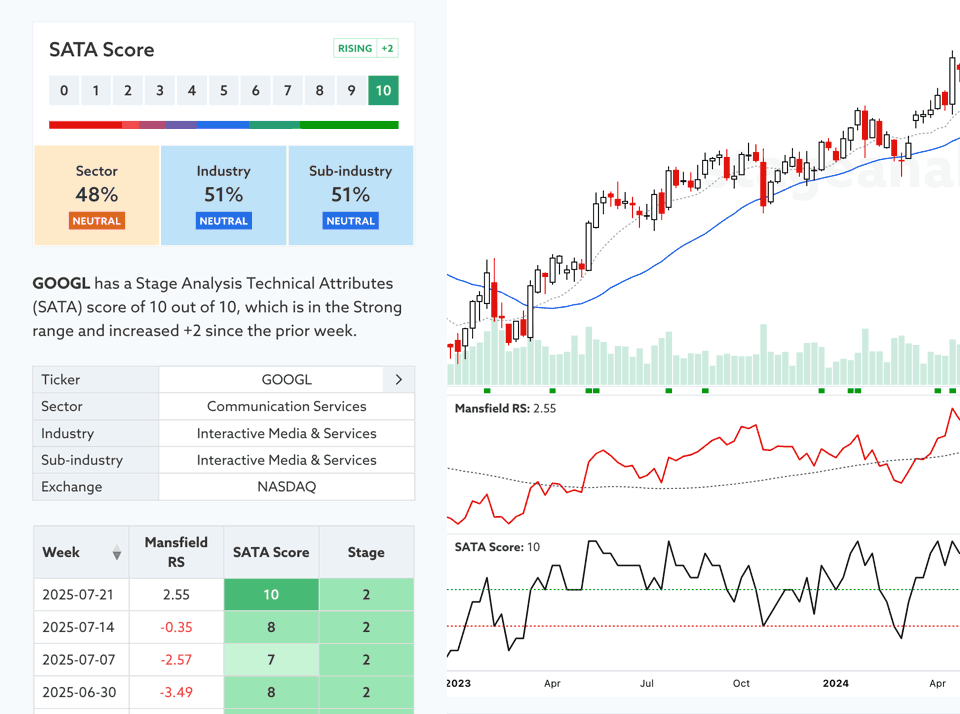
Task: Select the 2025-07-21 week row date
Action: (78, 594)
